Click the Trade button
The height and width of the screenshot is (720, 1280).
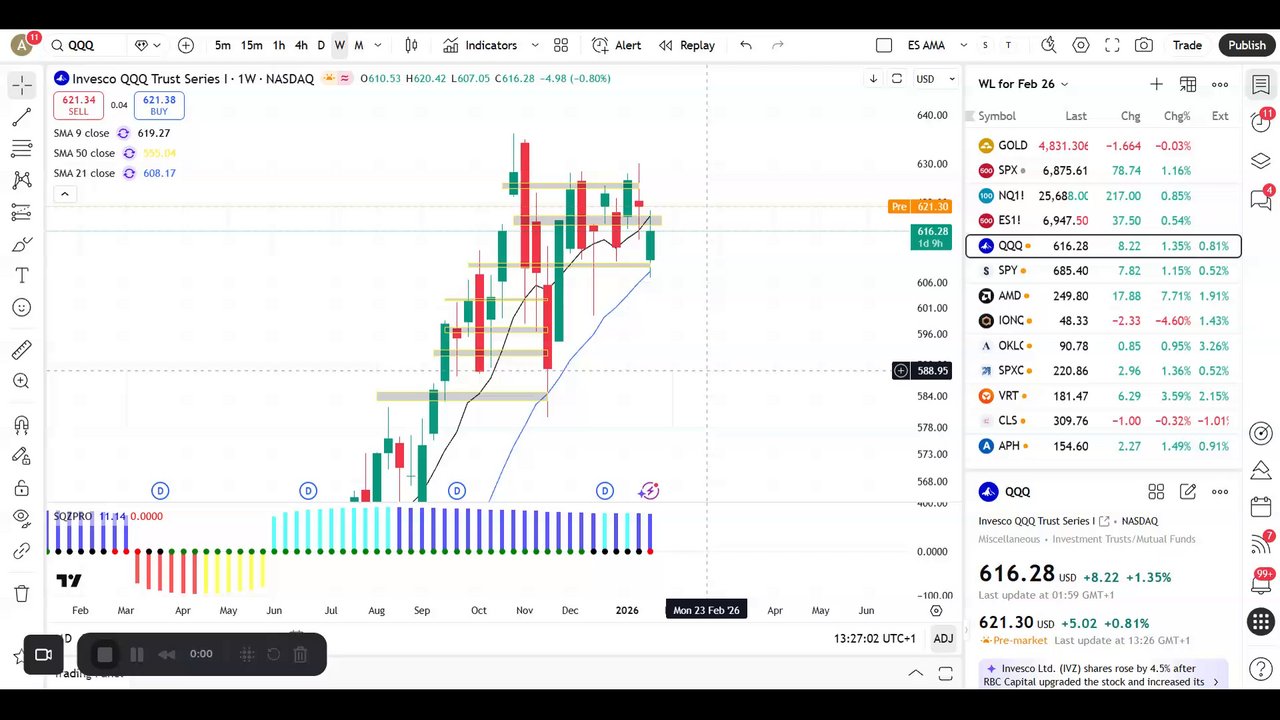[x=1187, y=45]
